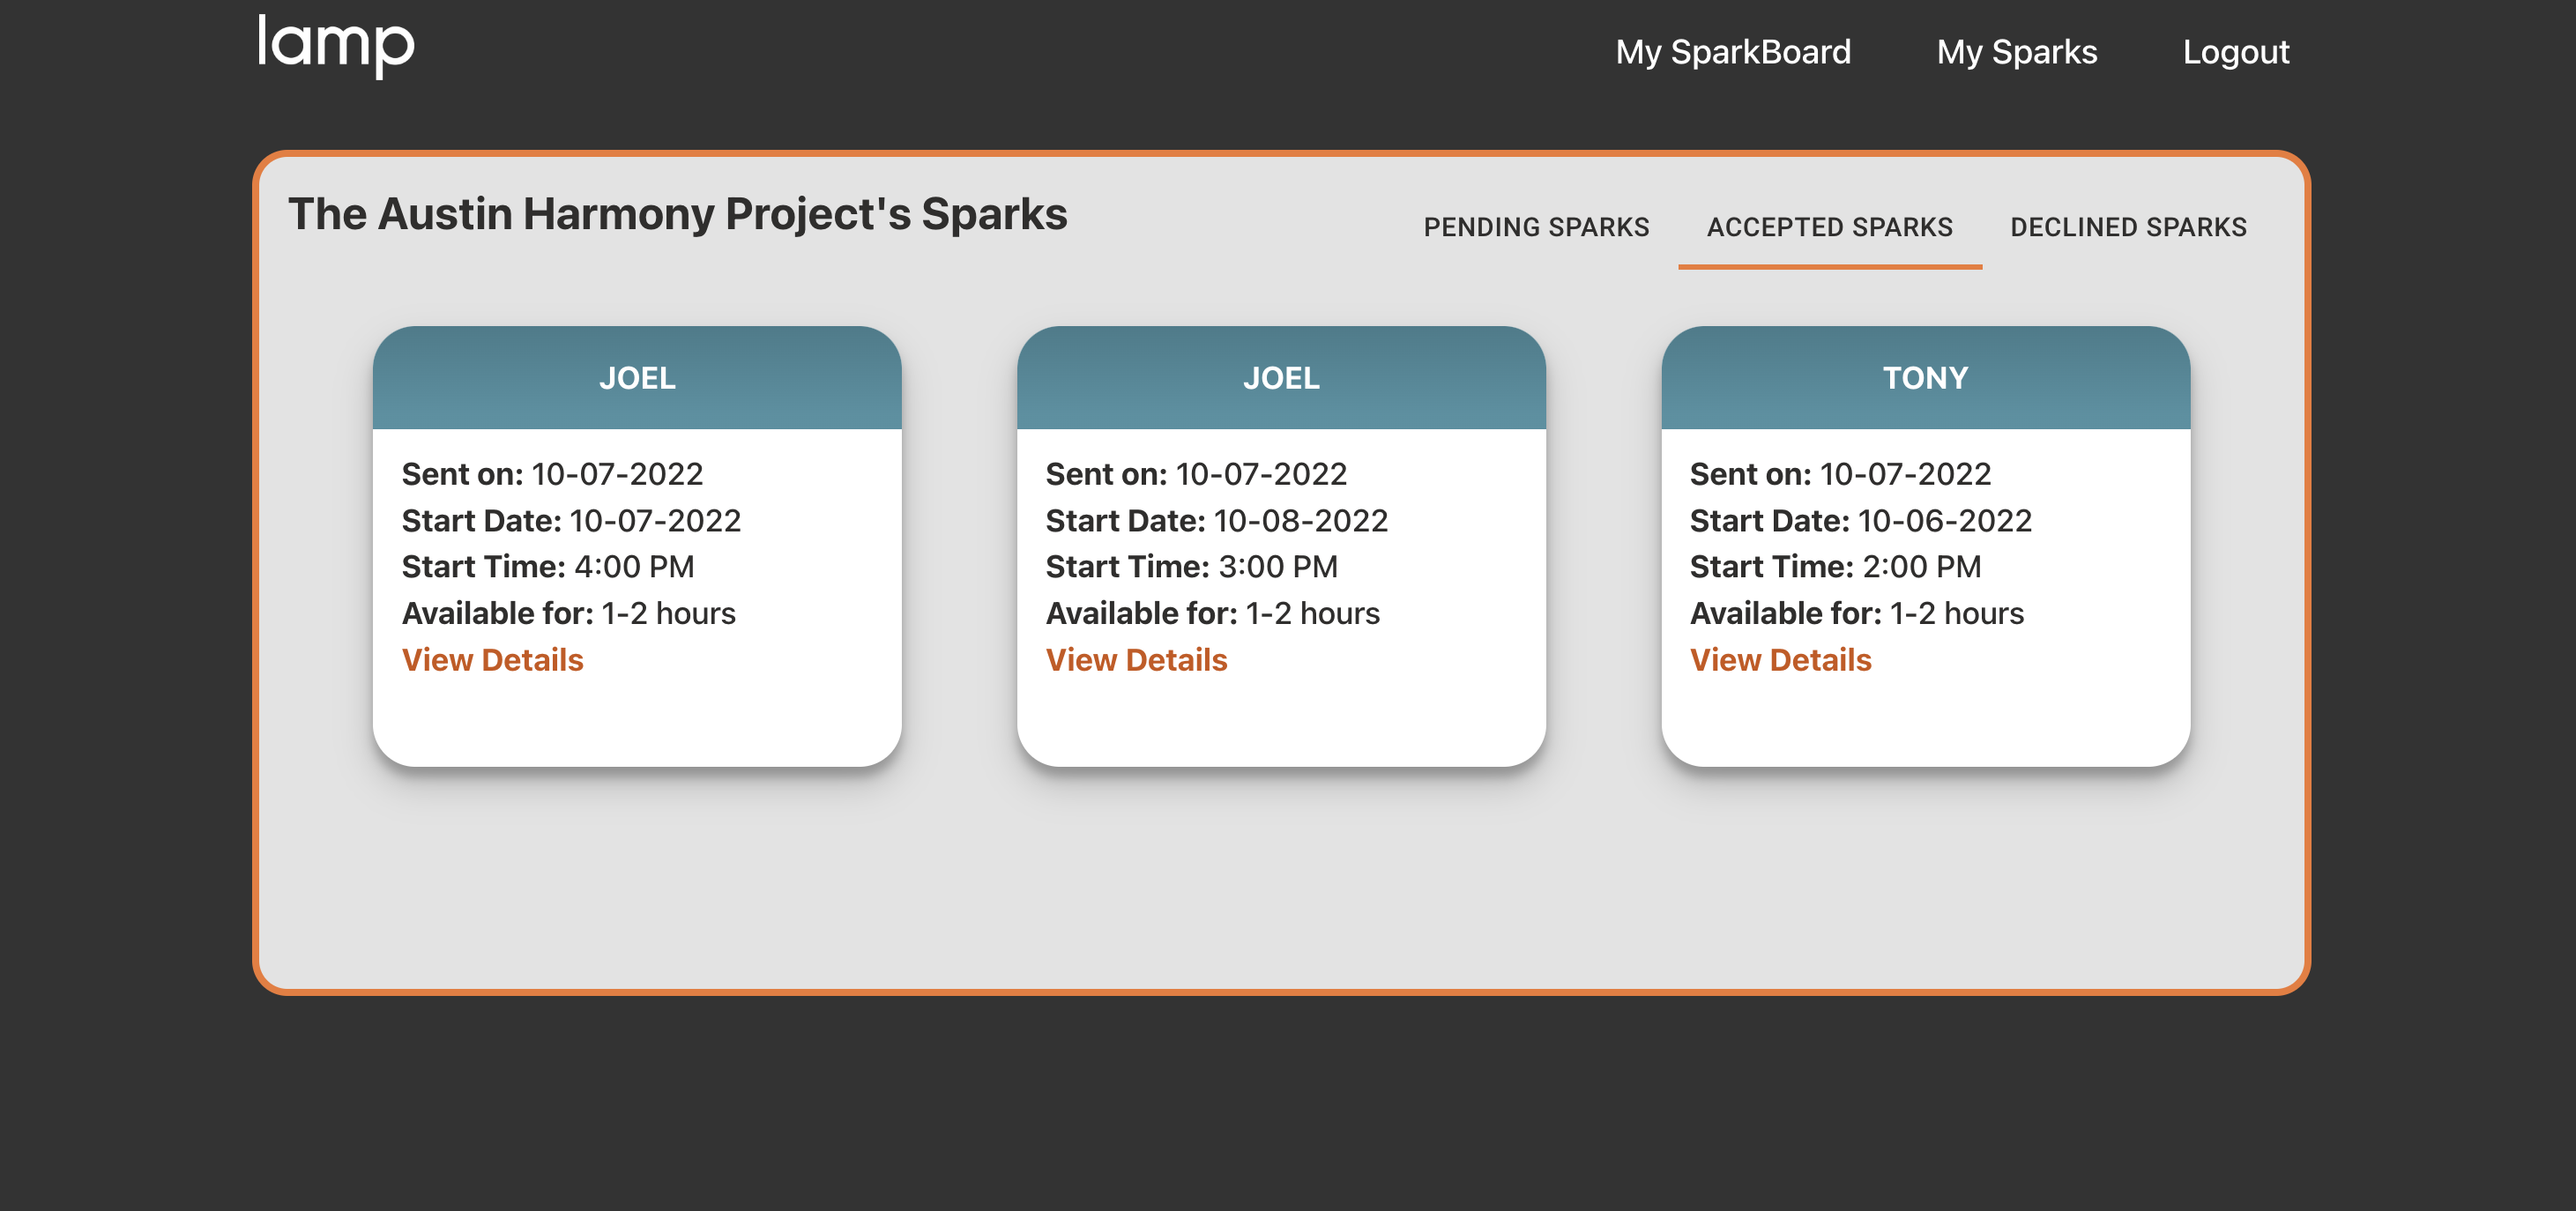This screenshot has width=2576, height=1211.
Task: Click The Austin Harmony Project's Sparks heading
Action: (x=678, y=213)
